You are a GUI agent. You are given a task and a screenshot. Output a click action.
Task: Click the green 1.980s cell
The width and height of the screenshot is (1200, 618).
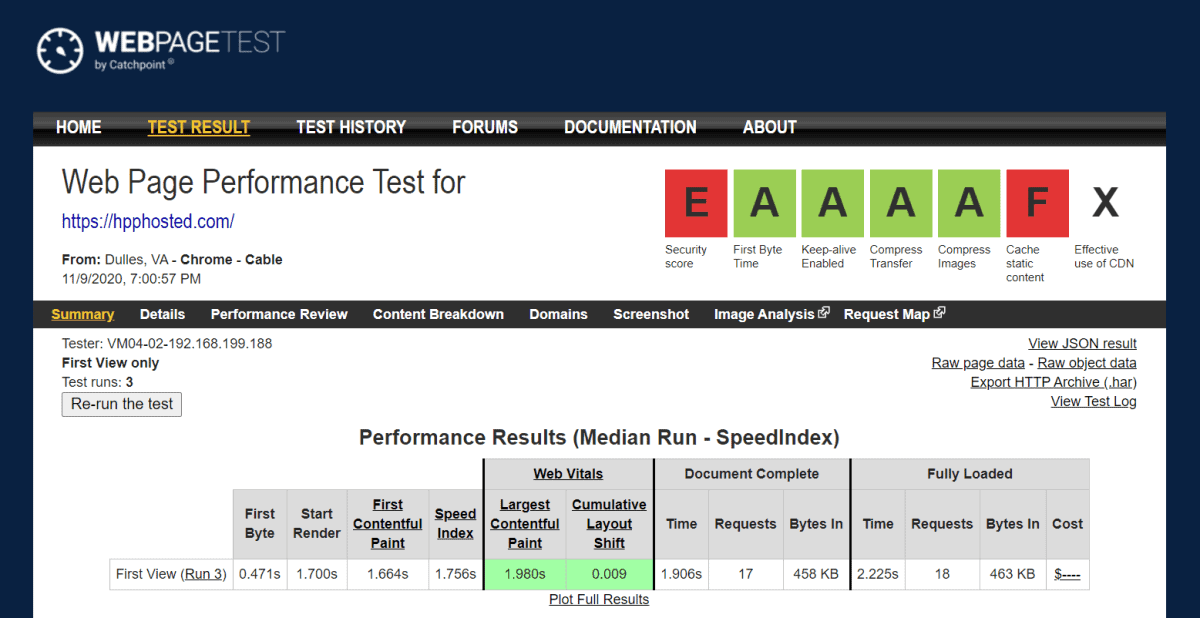tap(525, 574)
